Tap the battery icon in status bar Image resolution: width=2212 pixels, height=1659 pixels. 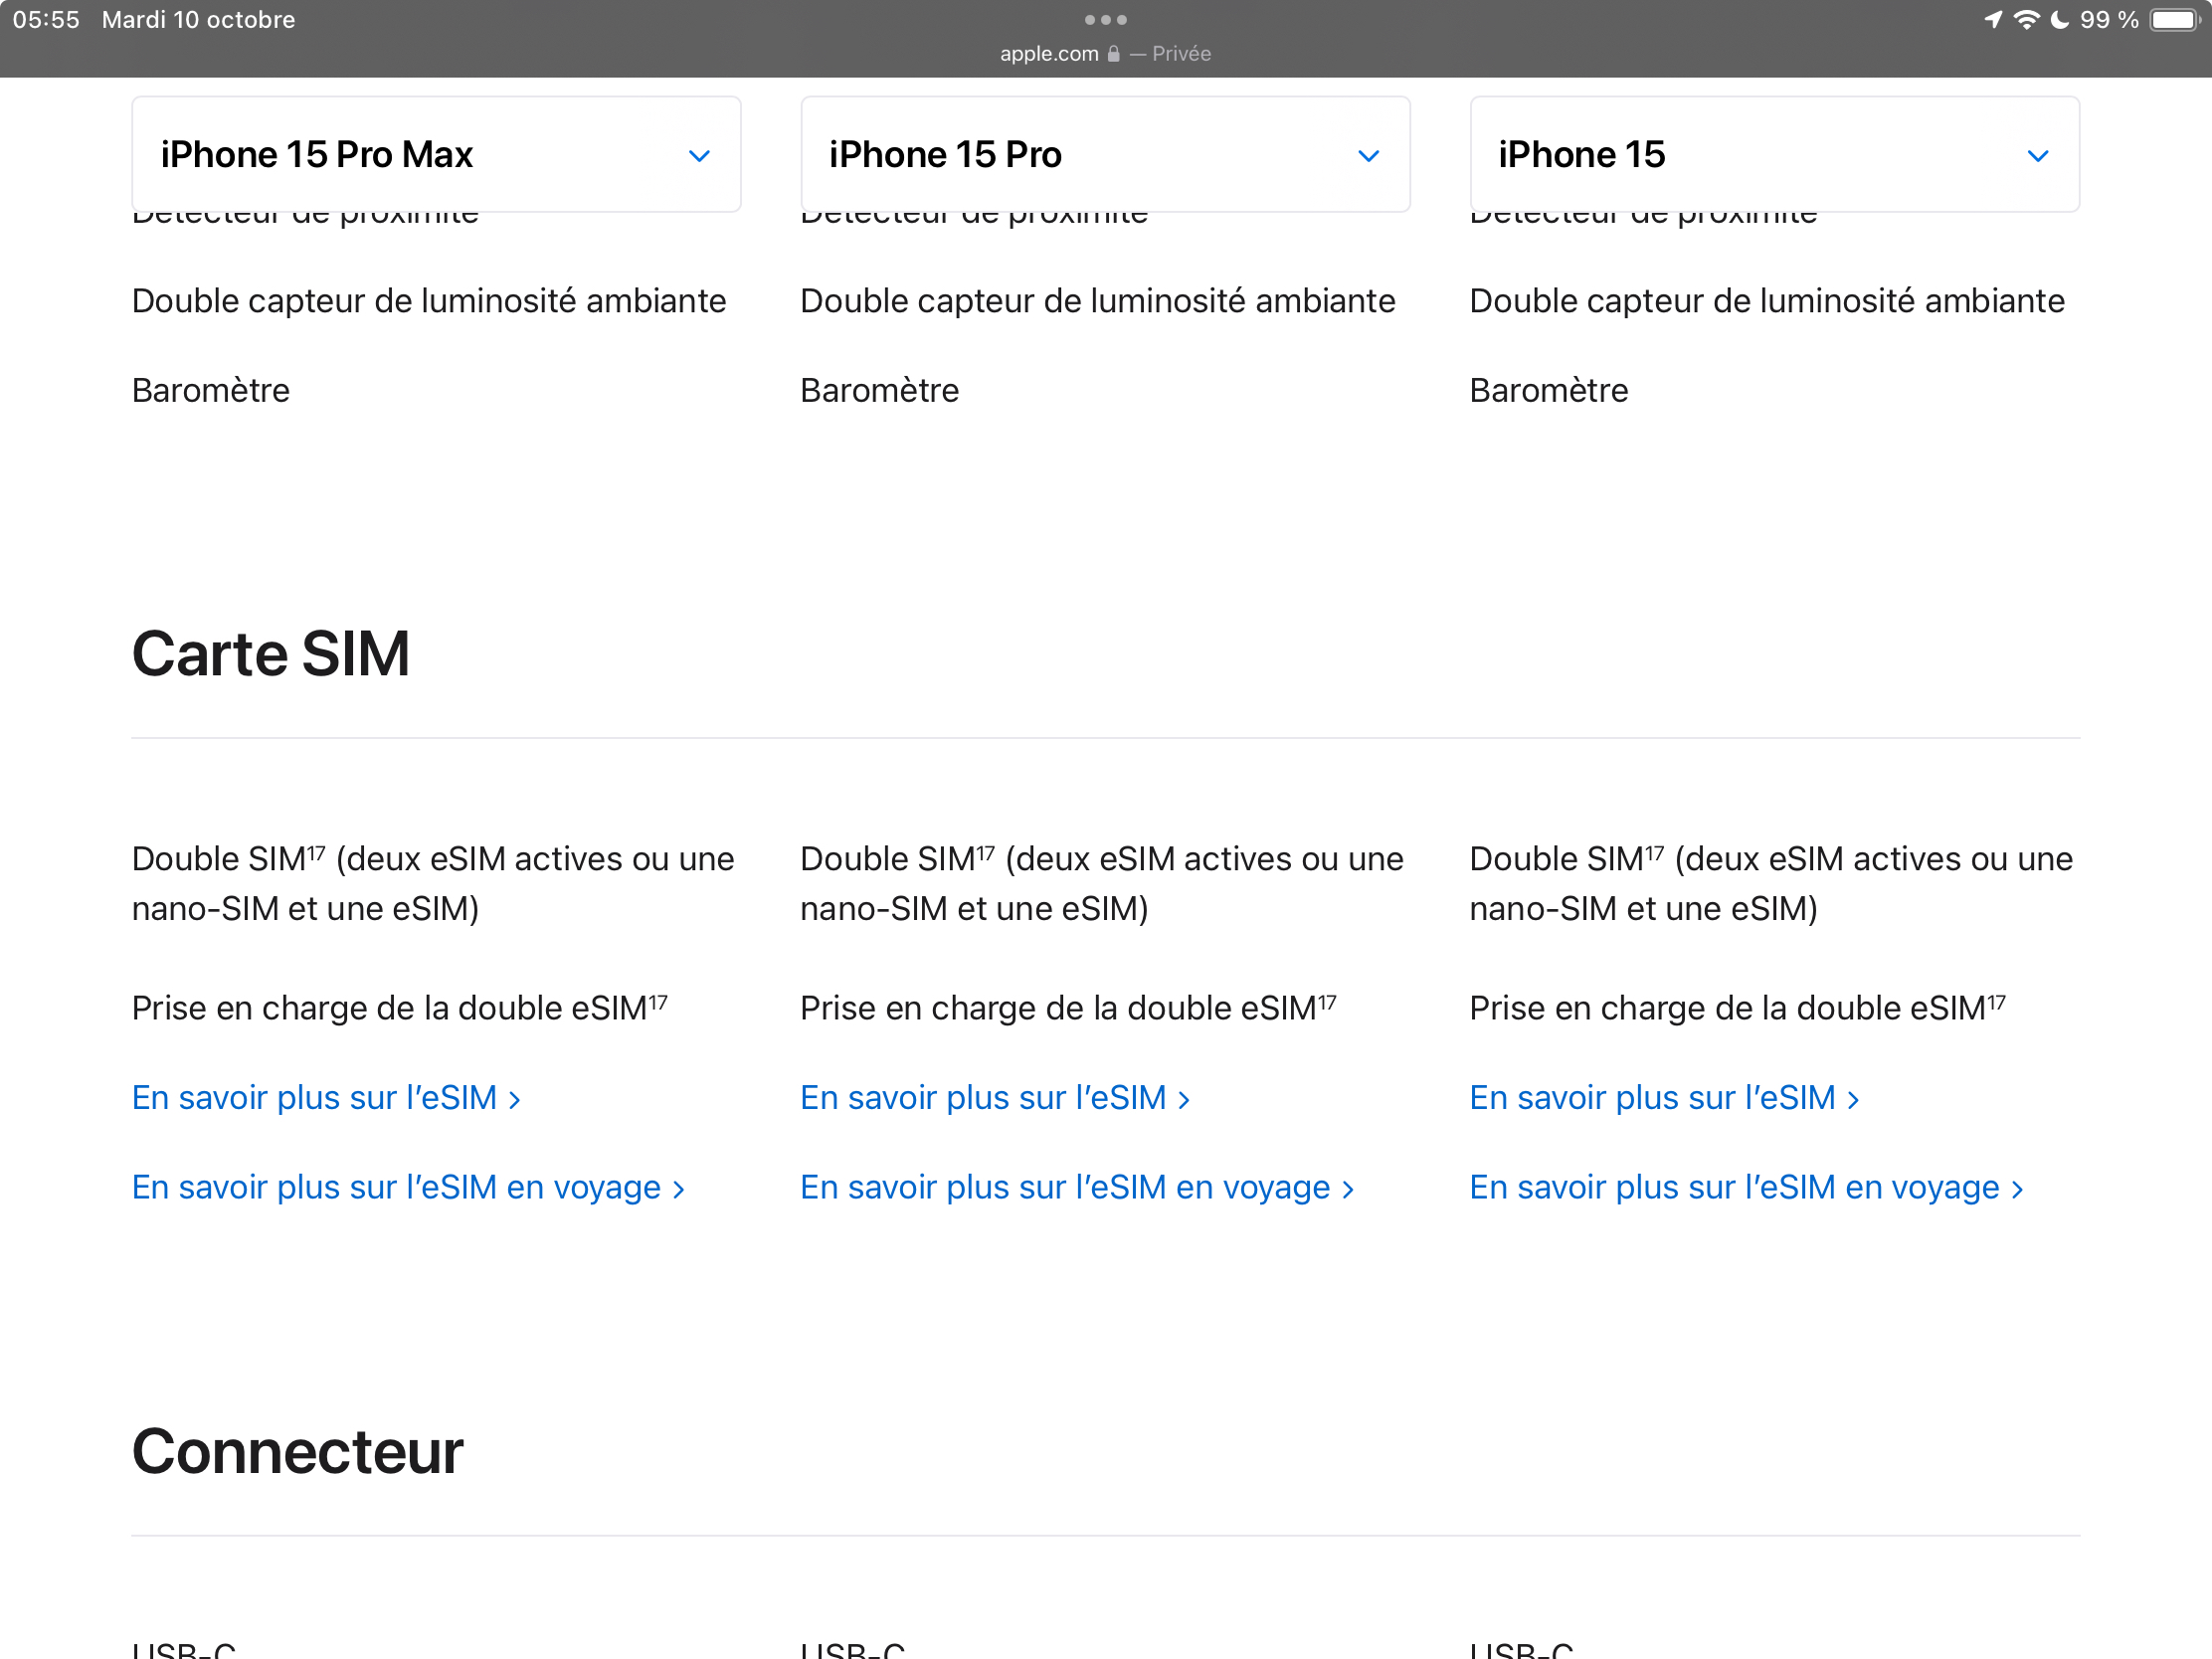tap(2174, 20)
